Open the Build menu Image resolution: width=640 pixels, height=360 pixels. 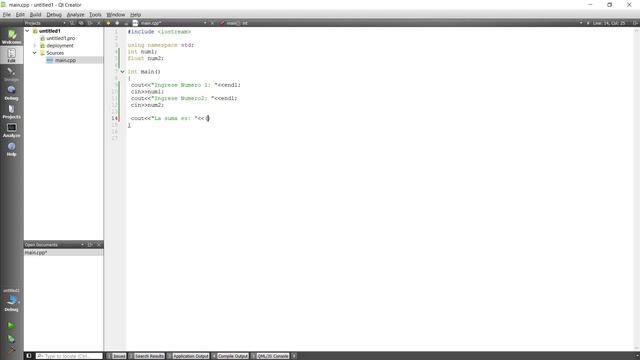point(36,14)
